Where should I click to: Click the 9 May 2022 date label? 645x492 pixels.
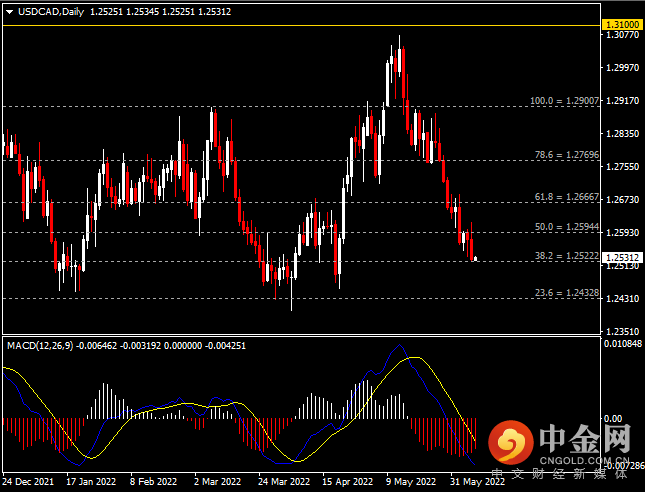pyautogui.click(x=411, y=481)
